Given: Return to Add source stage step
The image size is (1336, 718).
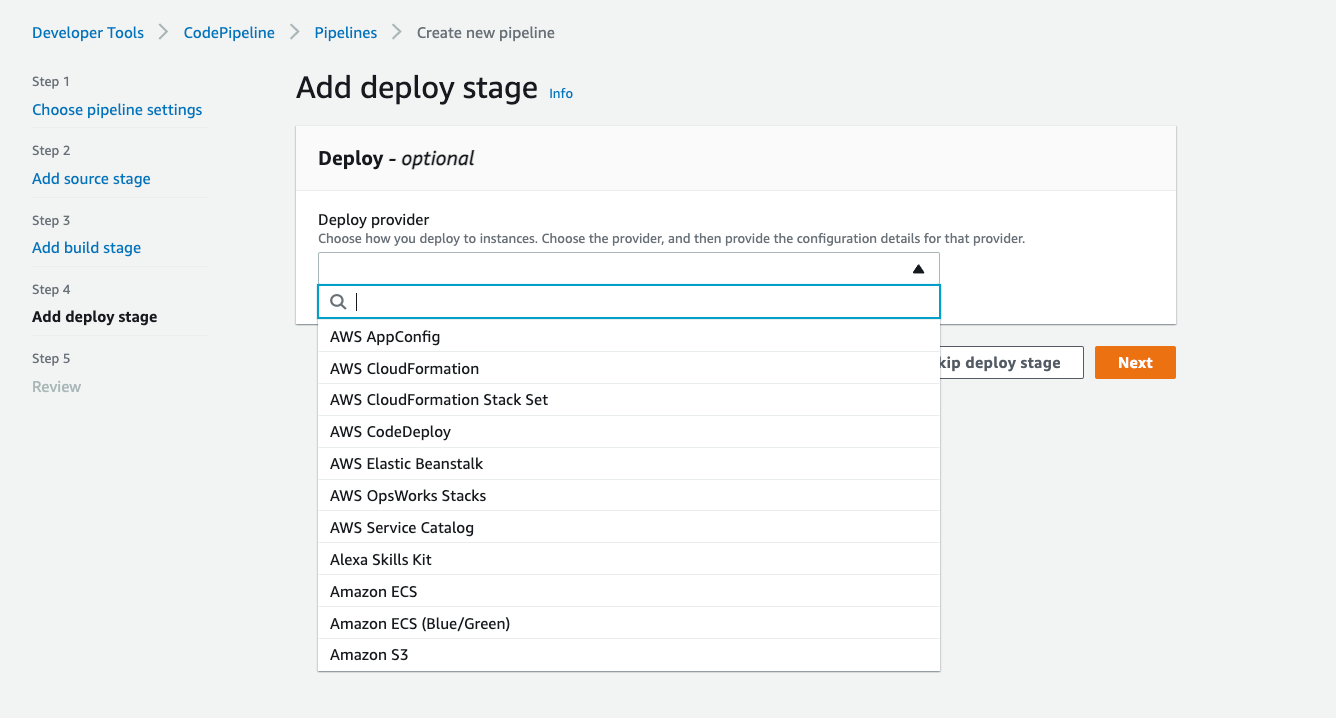Looking at the screenshot, I should pos(91,179).
